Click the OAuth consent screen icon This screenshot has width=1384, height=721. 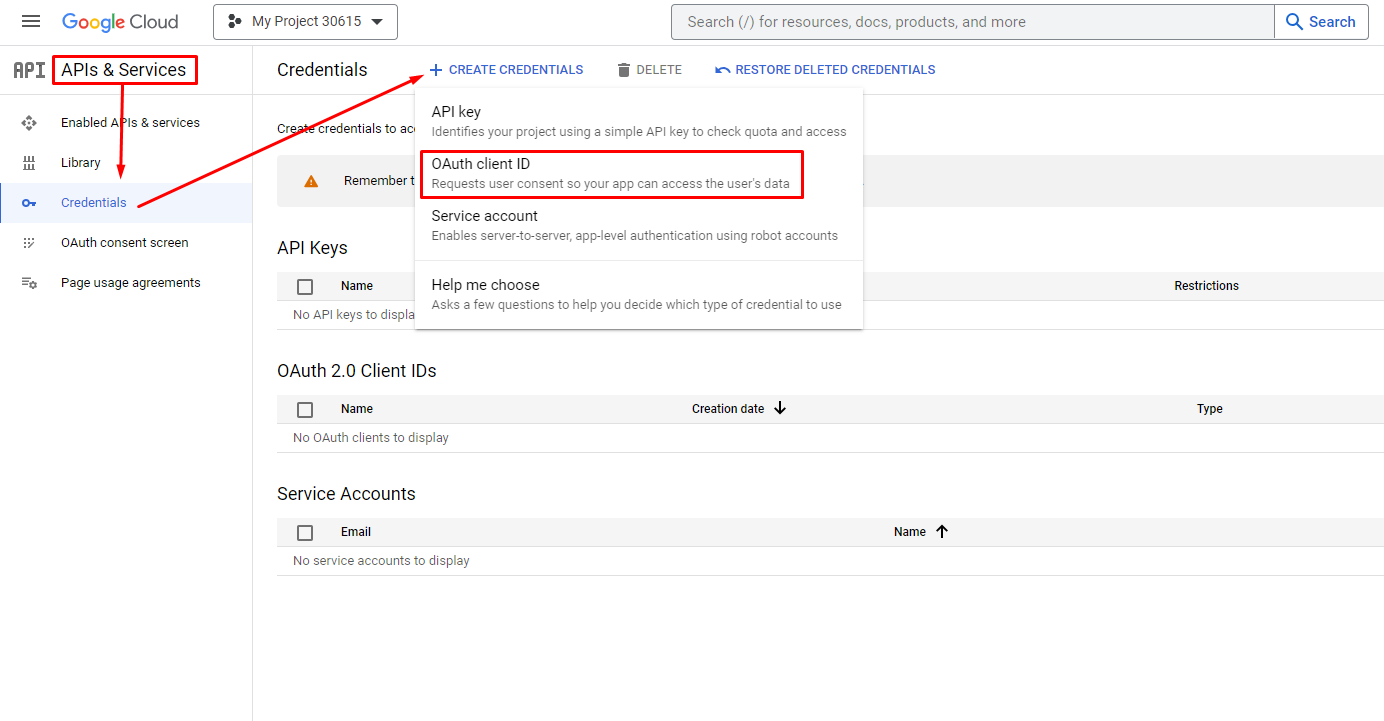click(x=29, y=243)
